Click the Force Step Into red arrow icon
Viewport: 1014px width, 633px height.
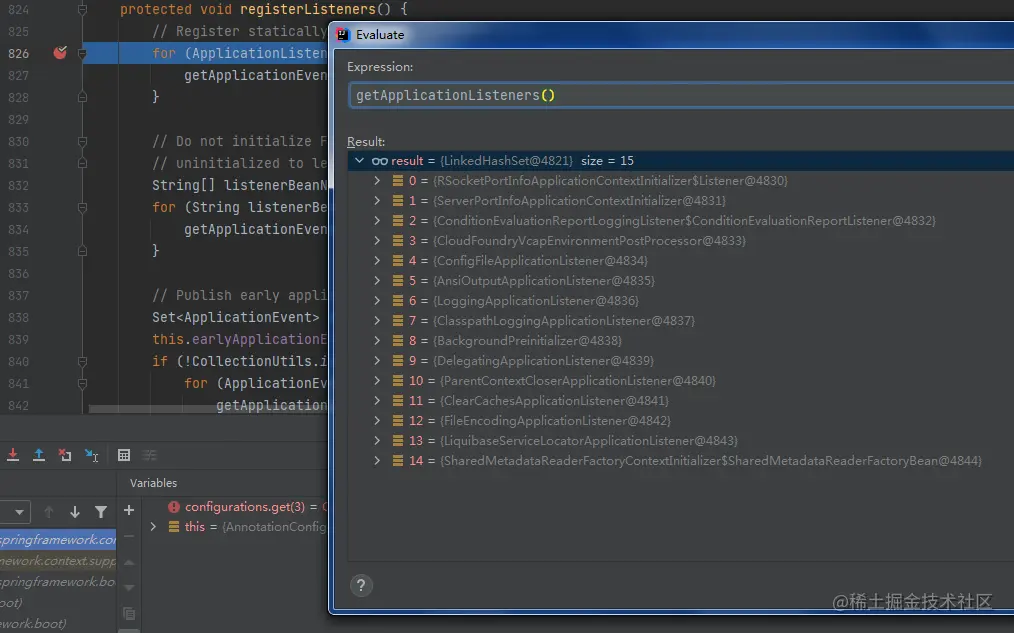[12, 455]
